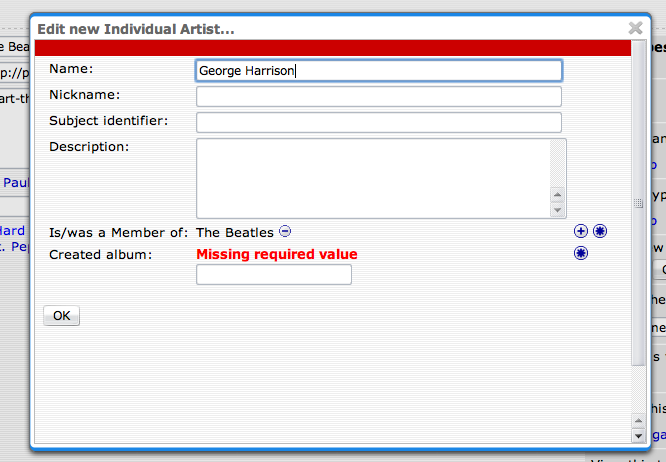Viewport: 666px width, 462px height.
Task: Remove The Beatles using the minus icon
Action: [x=285, y=231]
